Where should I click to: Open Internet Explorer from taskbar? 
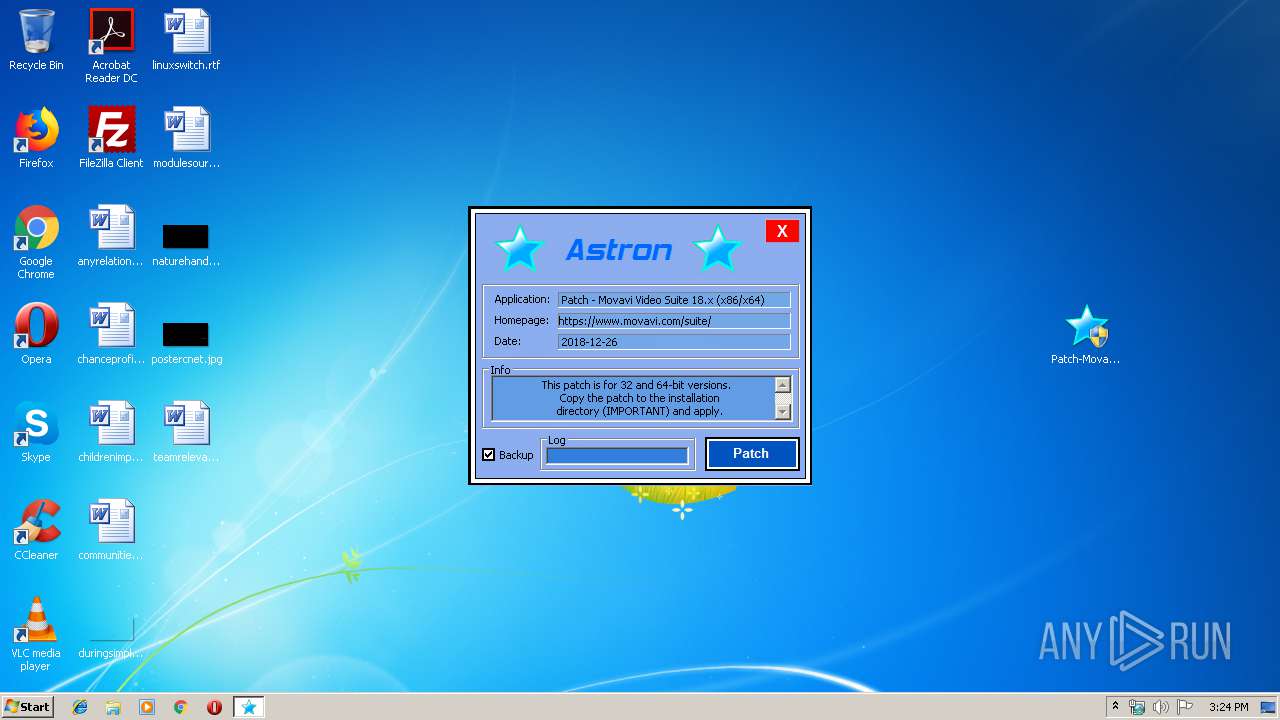[80, 707]
